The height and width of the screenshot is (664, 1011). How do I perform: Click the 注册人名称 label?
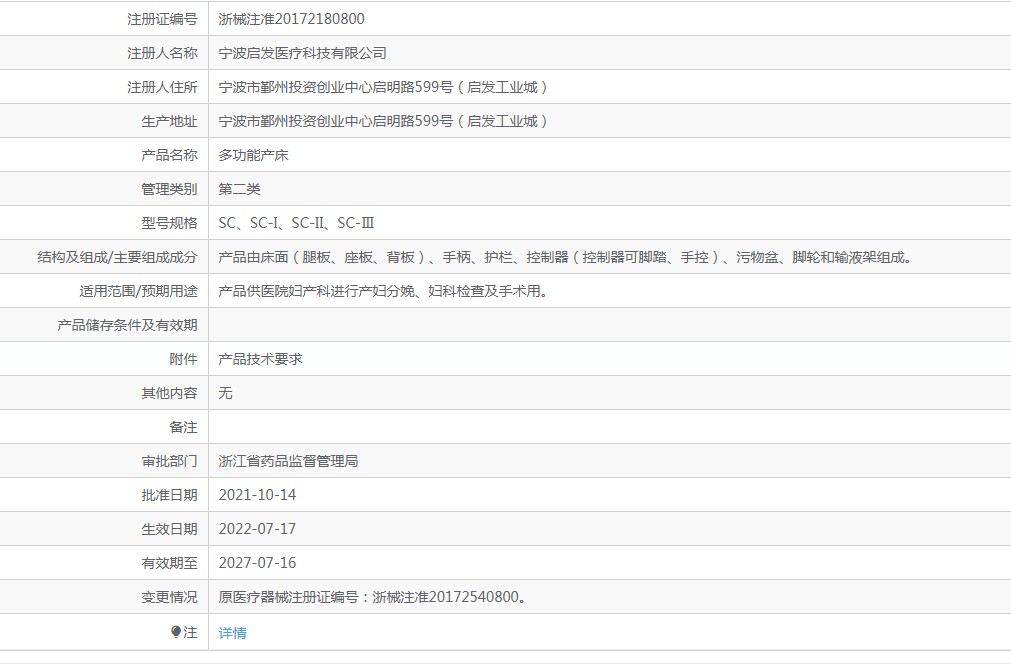[x=162, y=54]
